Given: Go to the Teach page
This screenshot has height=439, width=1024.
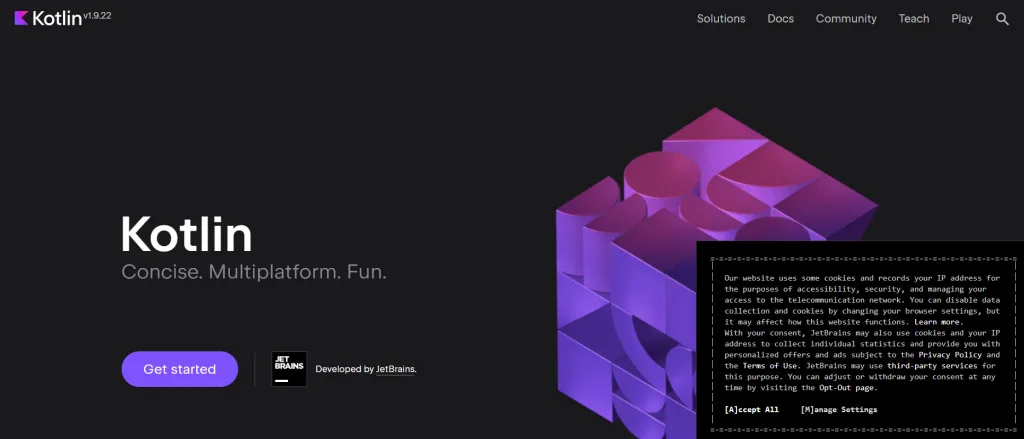Looking at the screenshot, I should point(914,19).
